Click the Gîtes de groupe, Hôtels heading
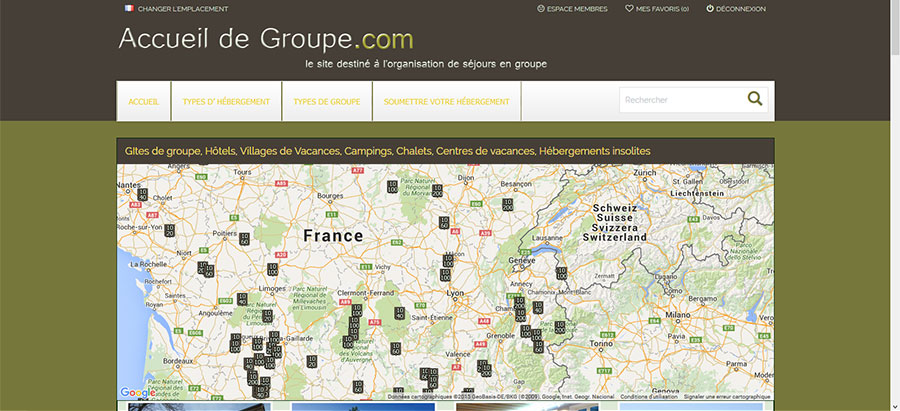This screenshot has width=900, height=411. 388,152
